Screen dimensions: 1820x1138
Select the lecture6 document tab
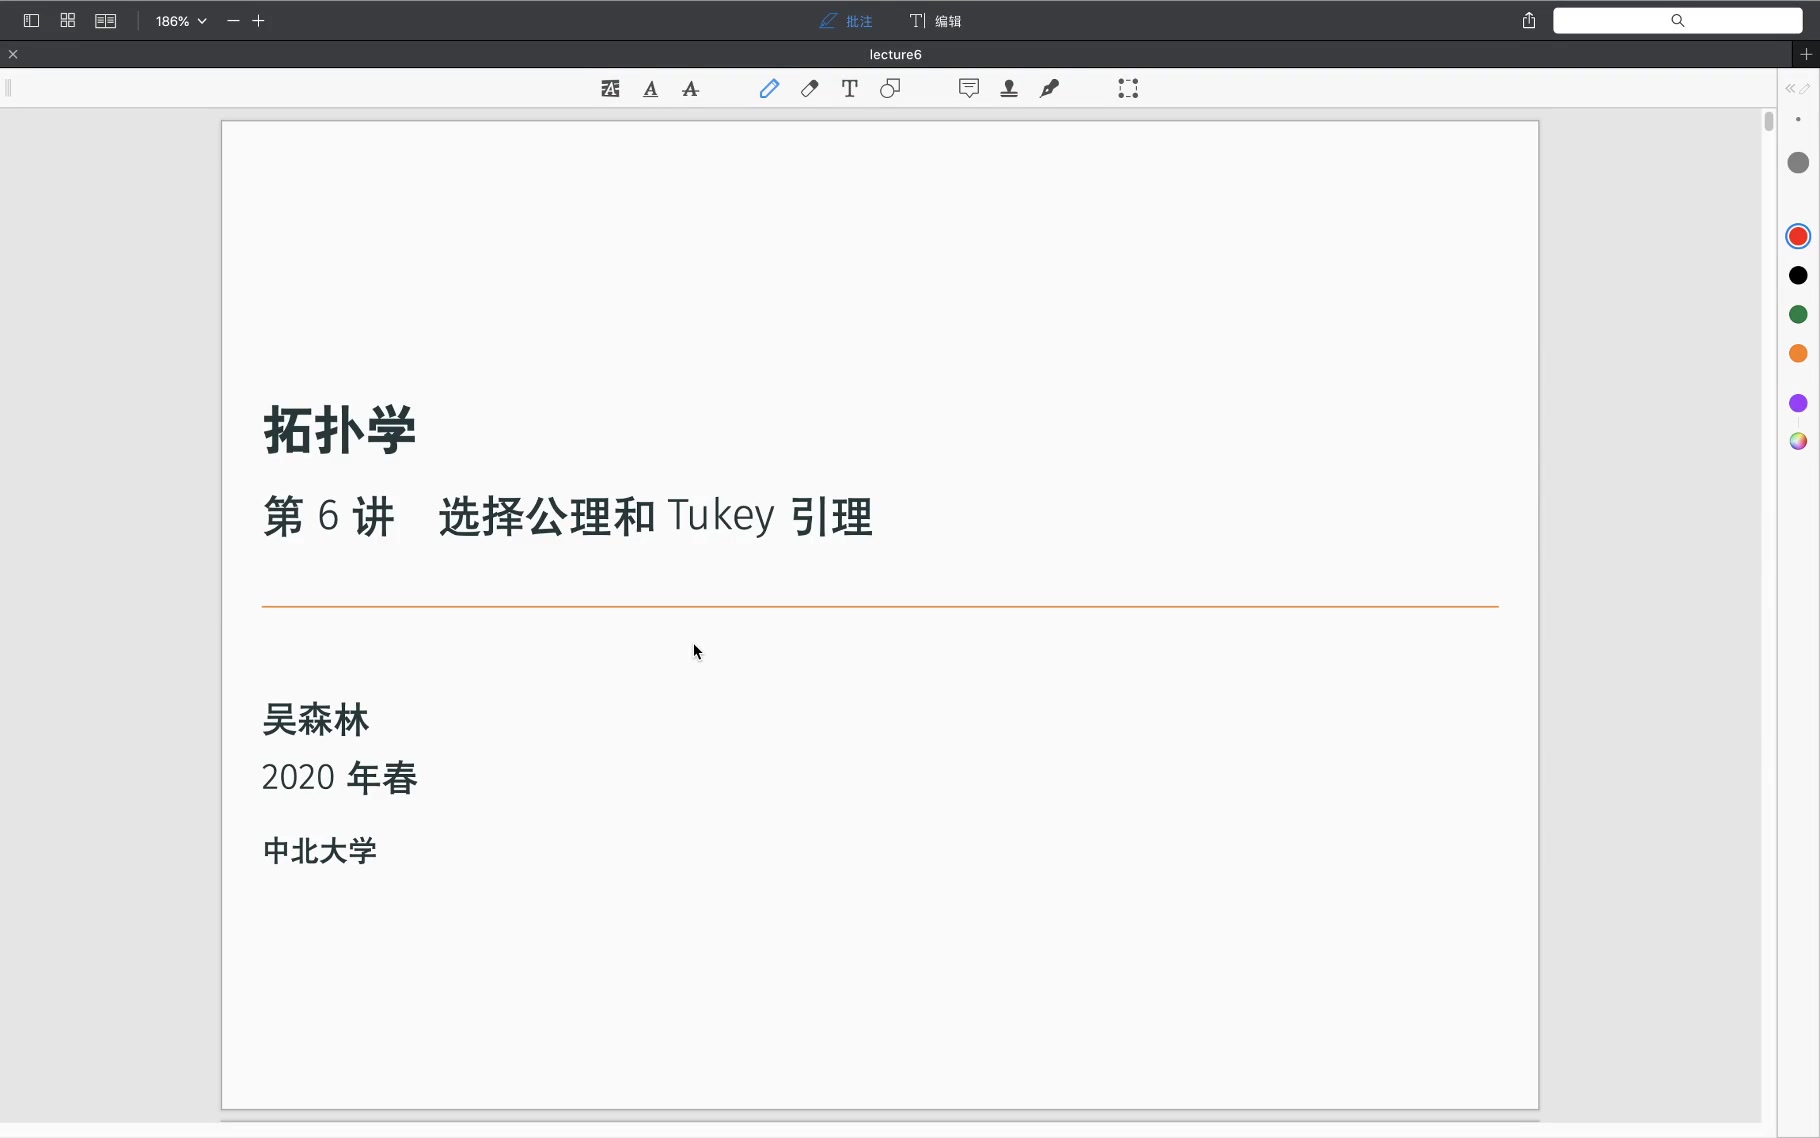895,54
